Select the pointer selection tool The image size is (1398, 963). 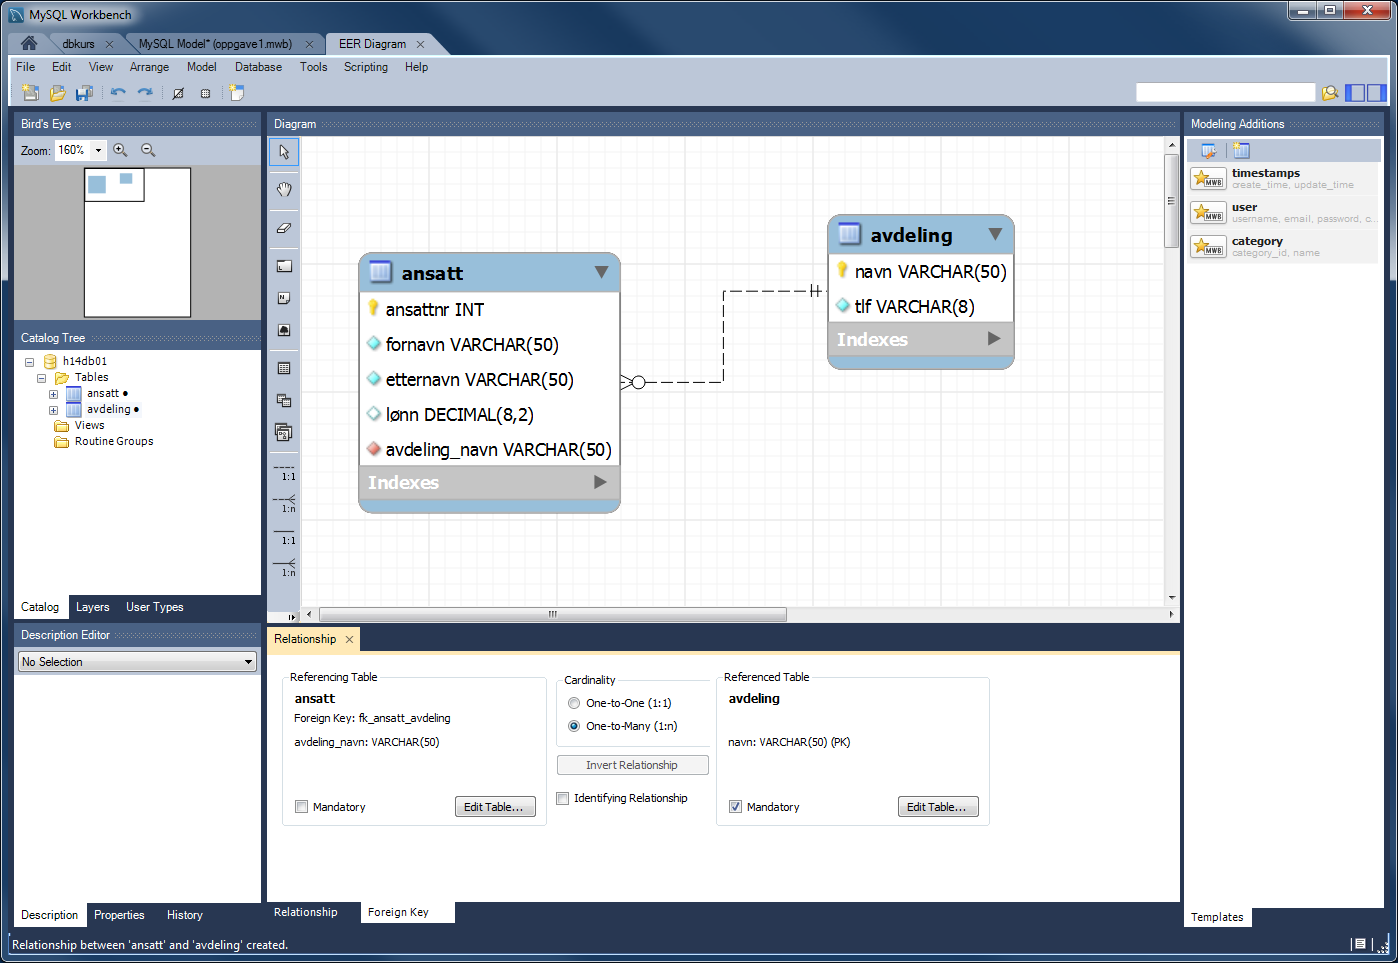pos(284,152)
